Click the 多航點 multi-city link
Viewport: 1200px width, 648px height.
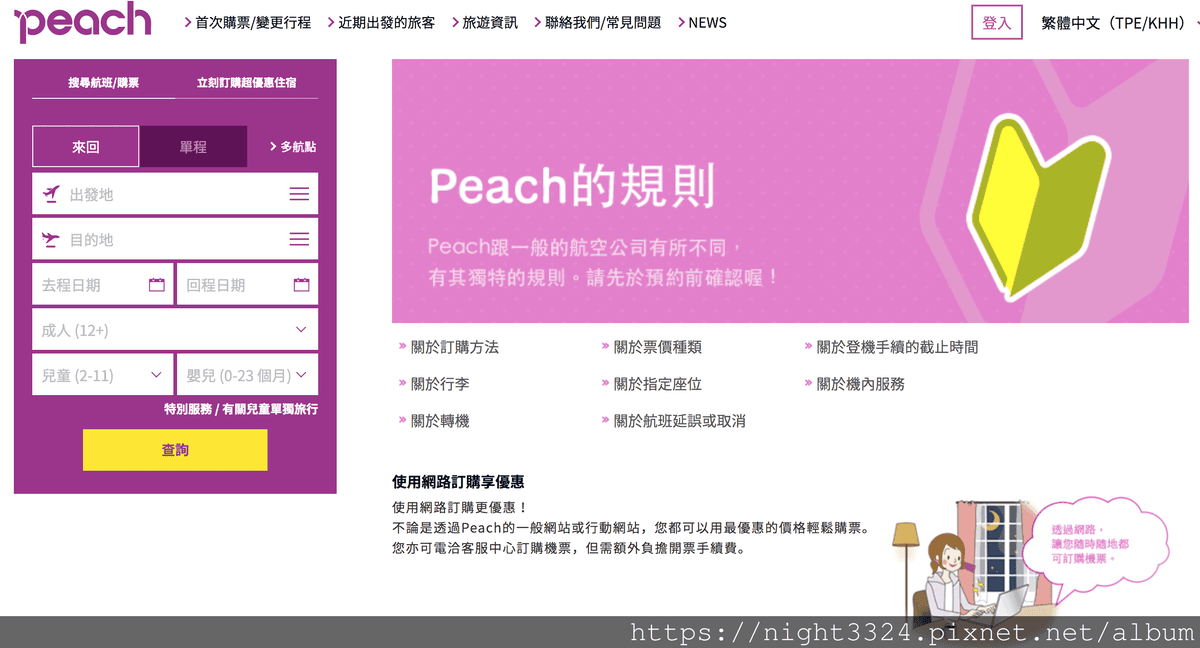point(293,146)
